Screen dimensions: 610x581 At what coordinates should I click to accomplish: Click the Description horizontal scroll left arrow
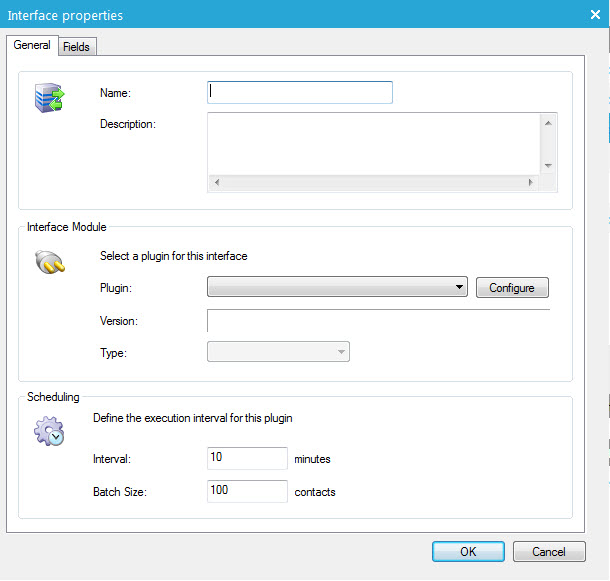217,183
